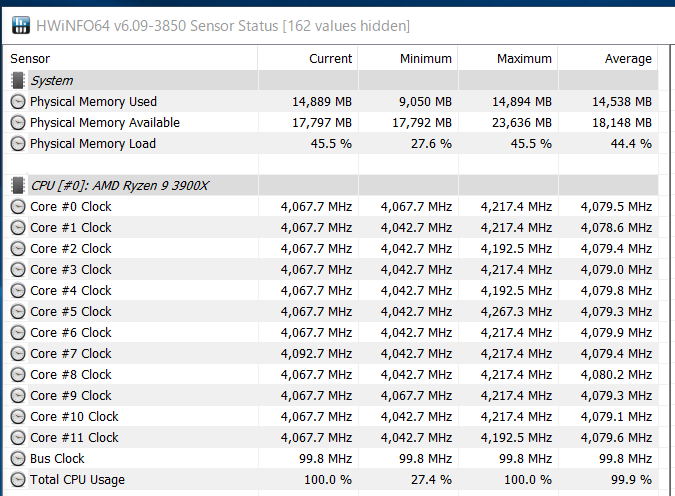This screenshot has height=496, width=675.
Task: Click the CPU Ryzen 9 3900X chip icon
Action: pos(18,186)
